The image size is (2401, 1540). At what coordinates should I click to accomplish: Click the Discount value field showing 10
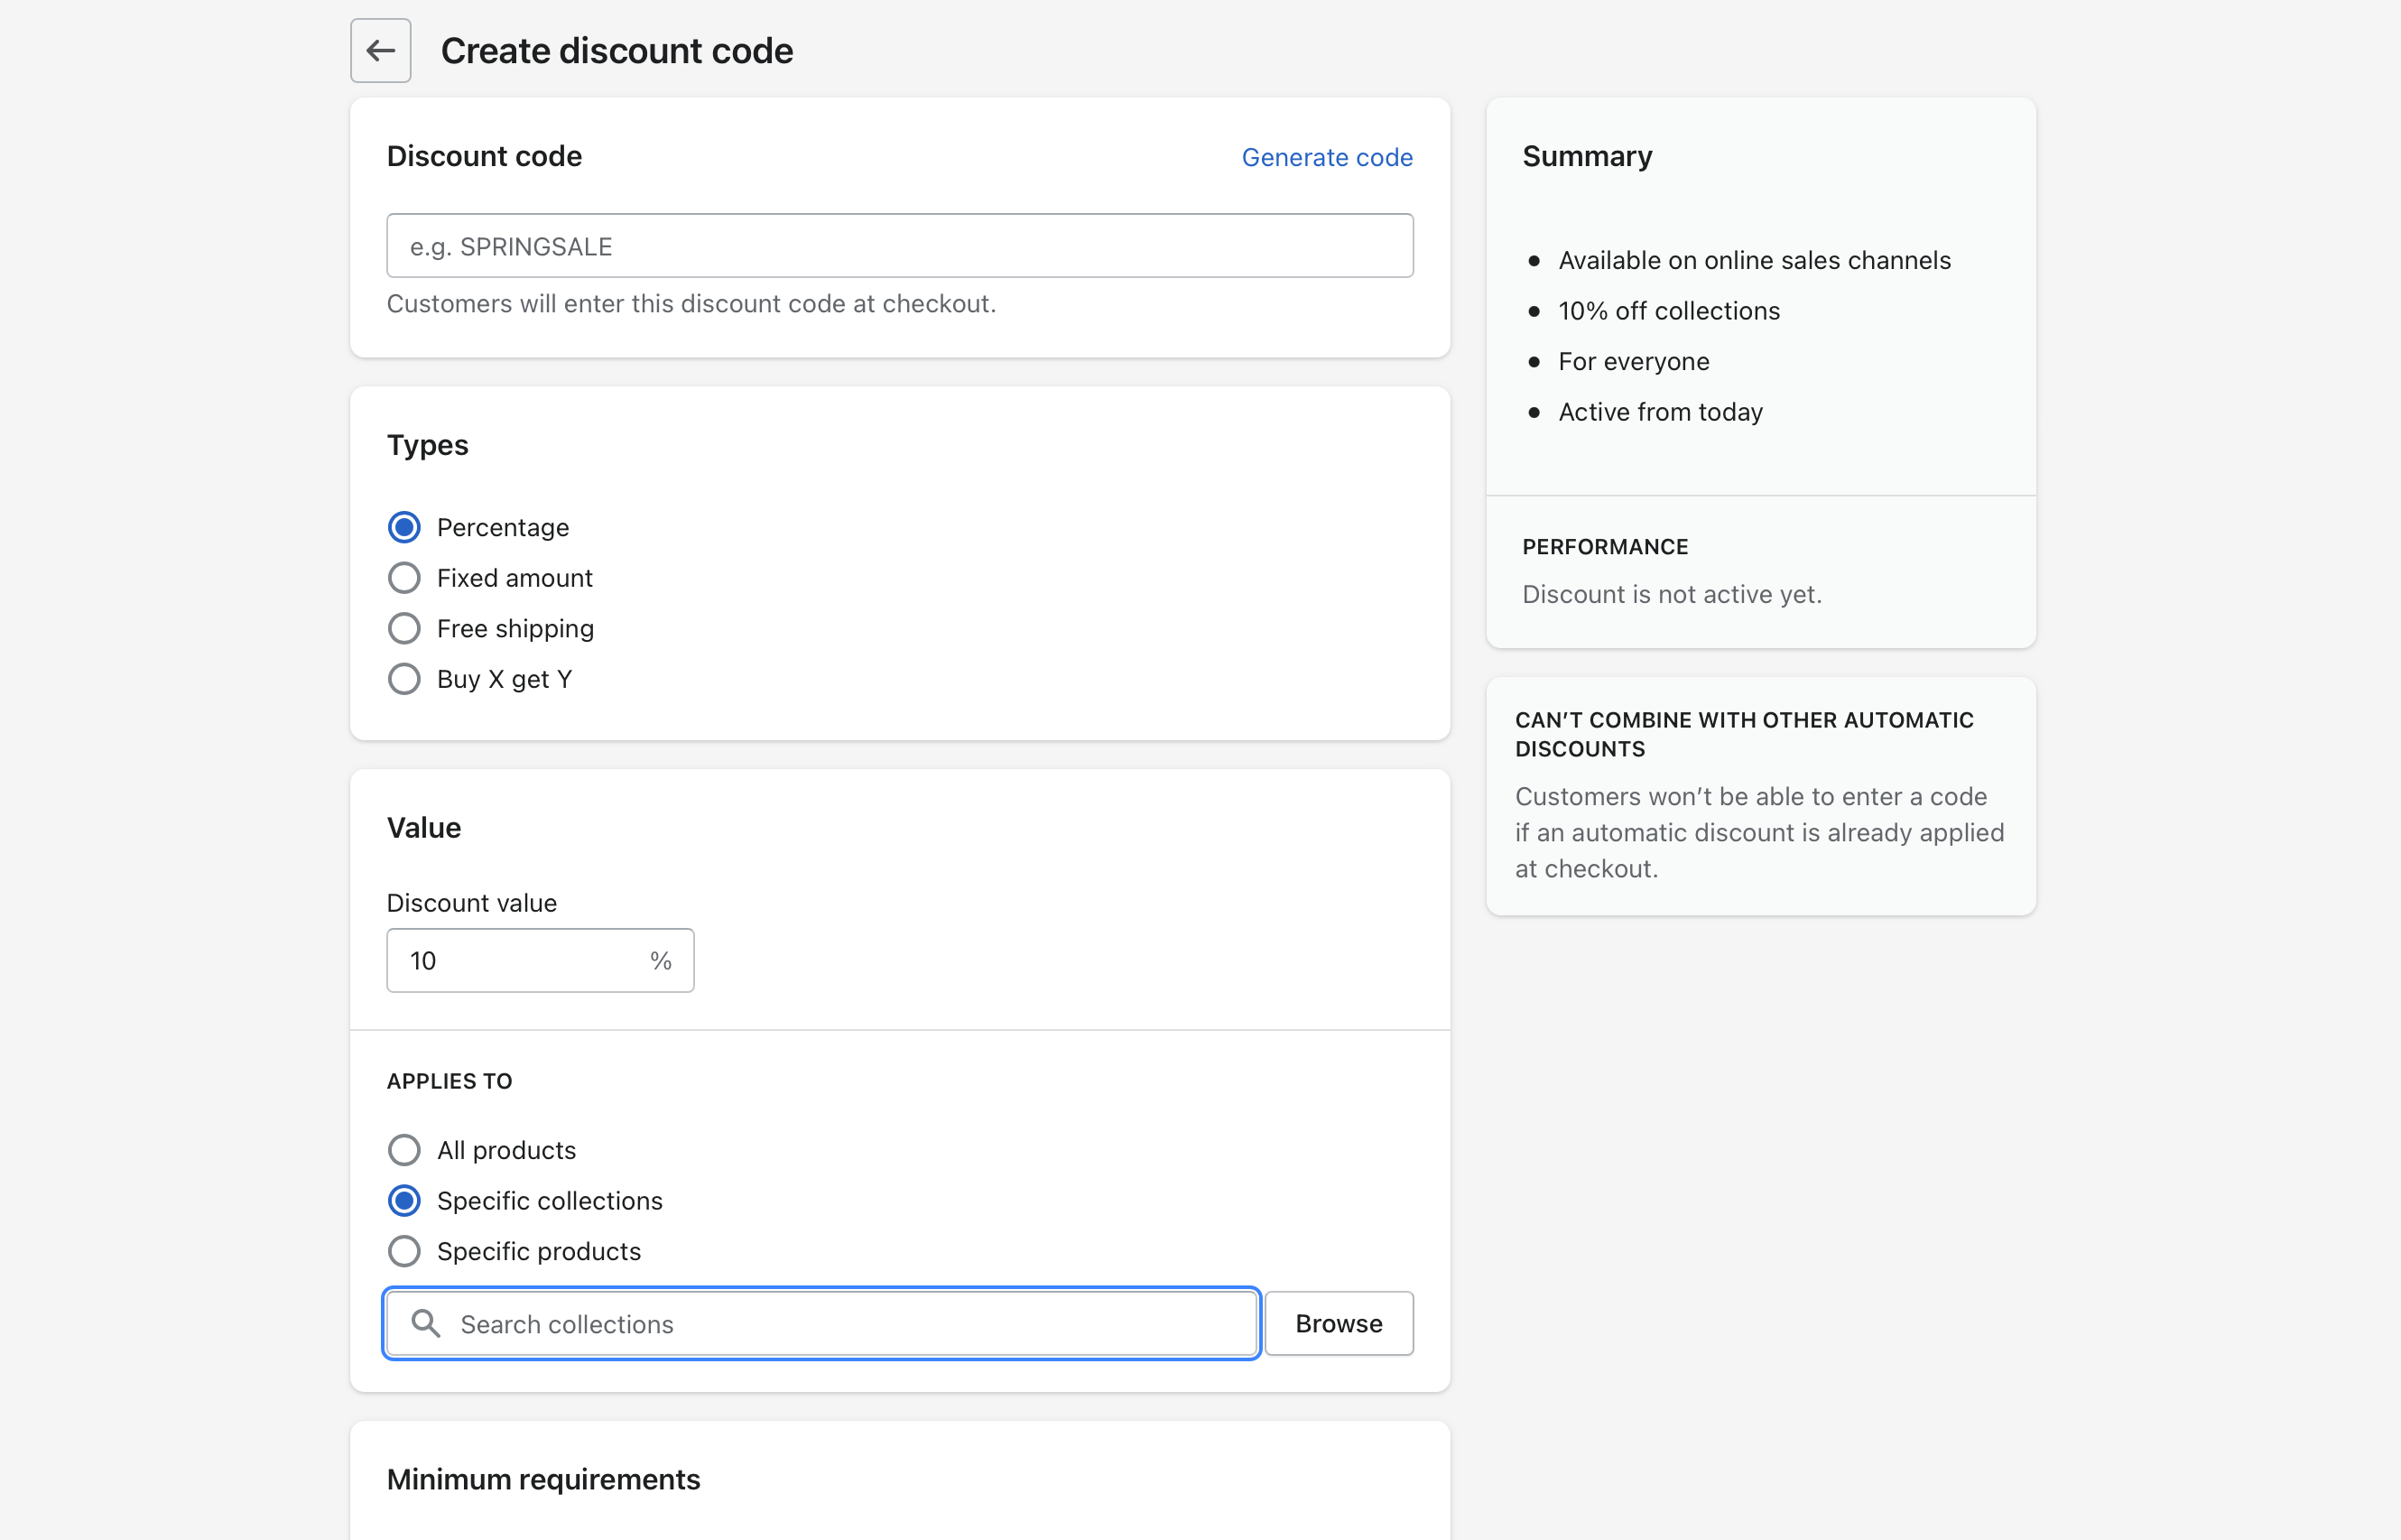pyautogui.click(x=540, y=960)
